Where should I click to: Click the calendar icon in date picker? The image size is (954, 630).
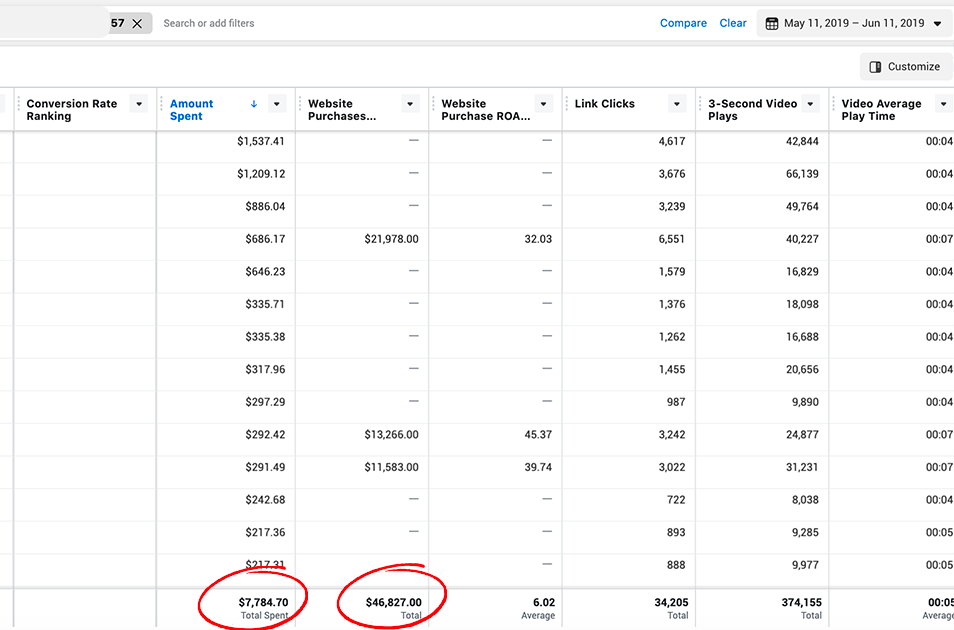tap(772, 23)
